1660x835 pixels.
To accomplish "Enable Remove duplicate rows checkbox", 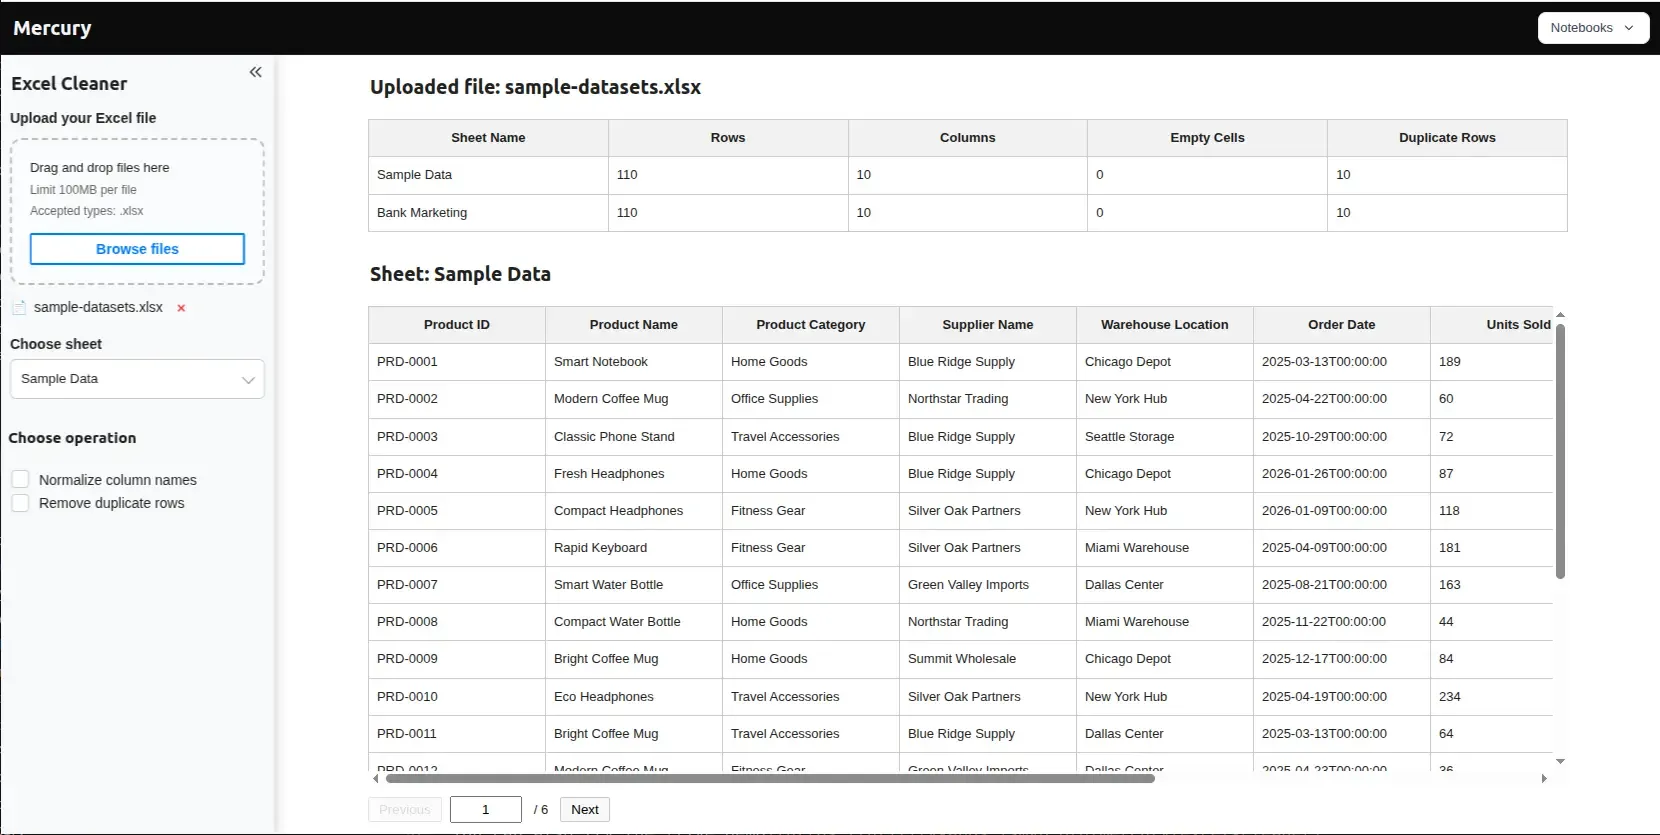I will (20, 502).
